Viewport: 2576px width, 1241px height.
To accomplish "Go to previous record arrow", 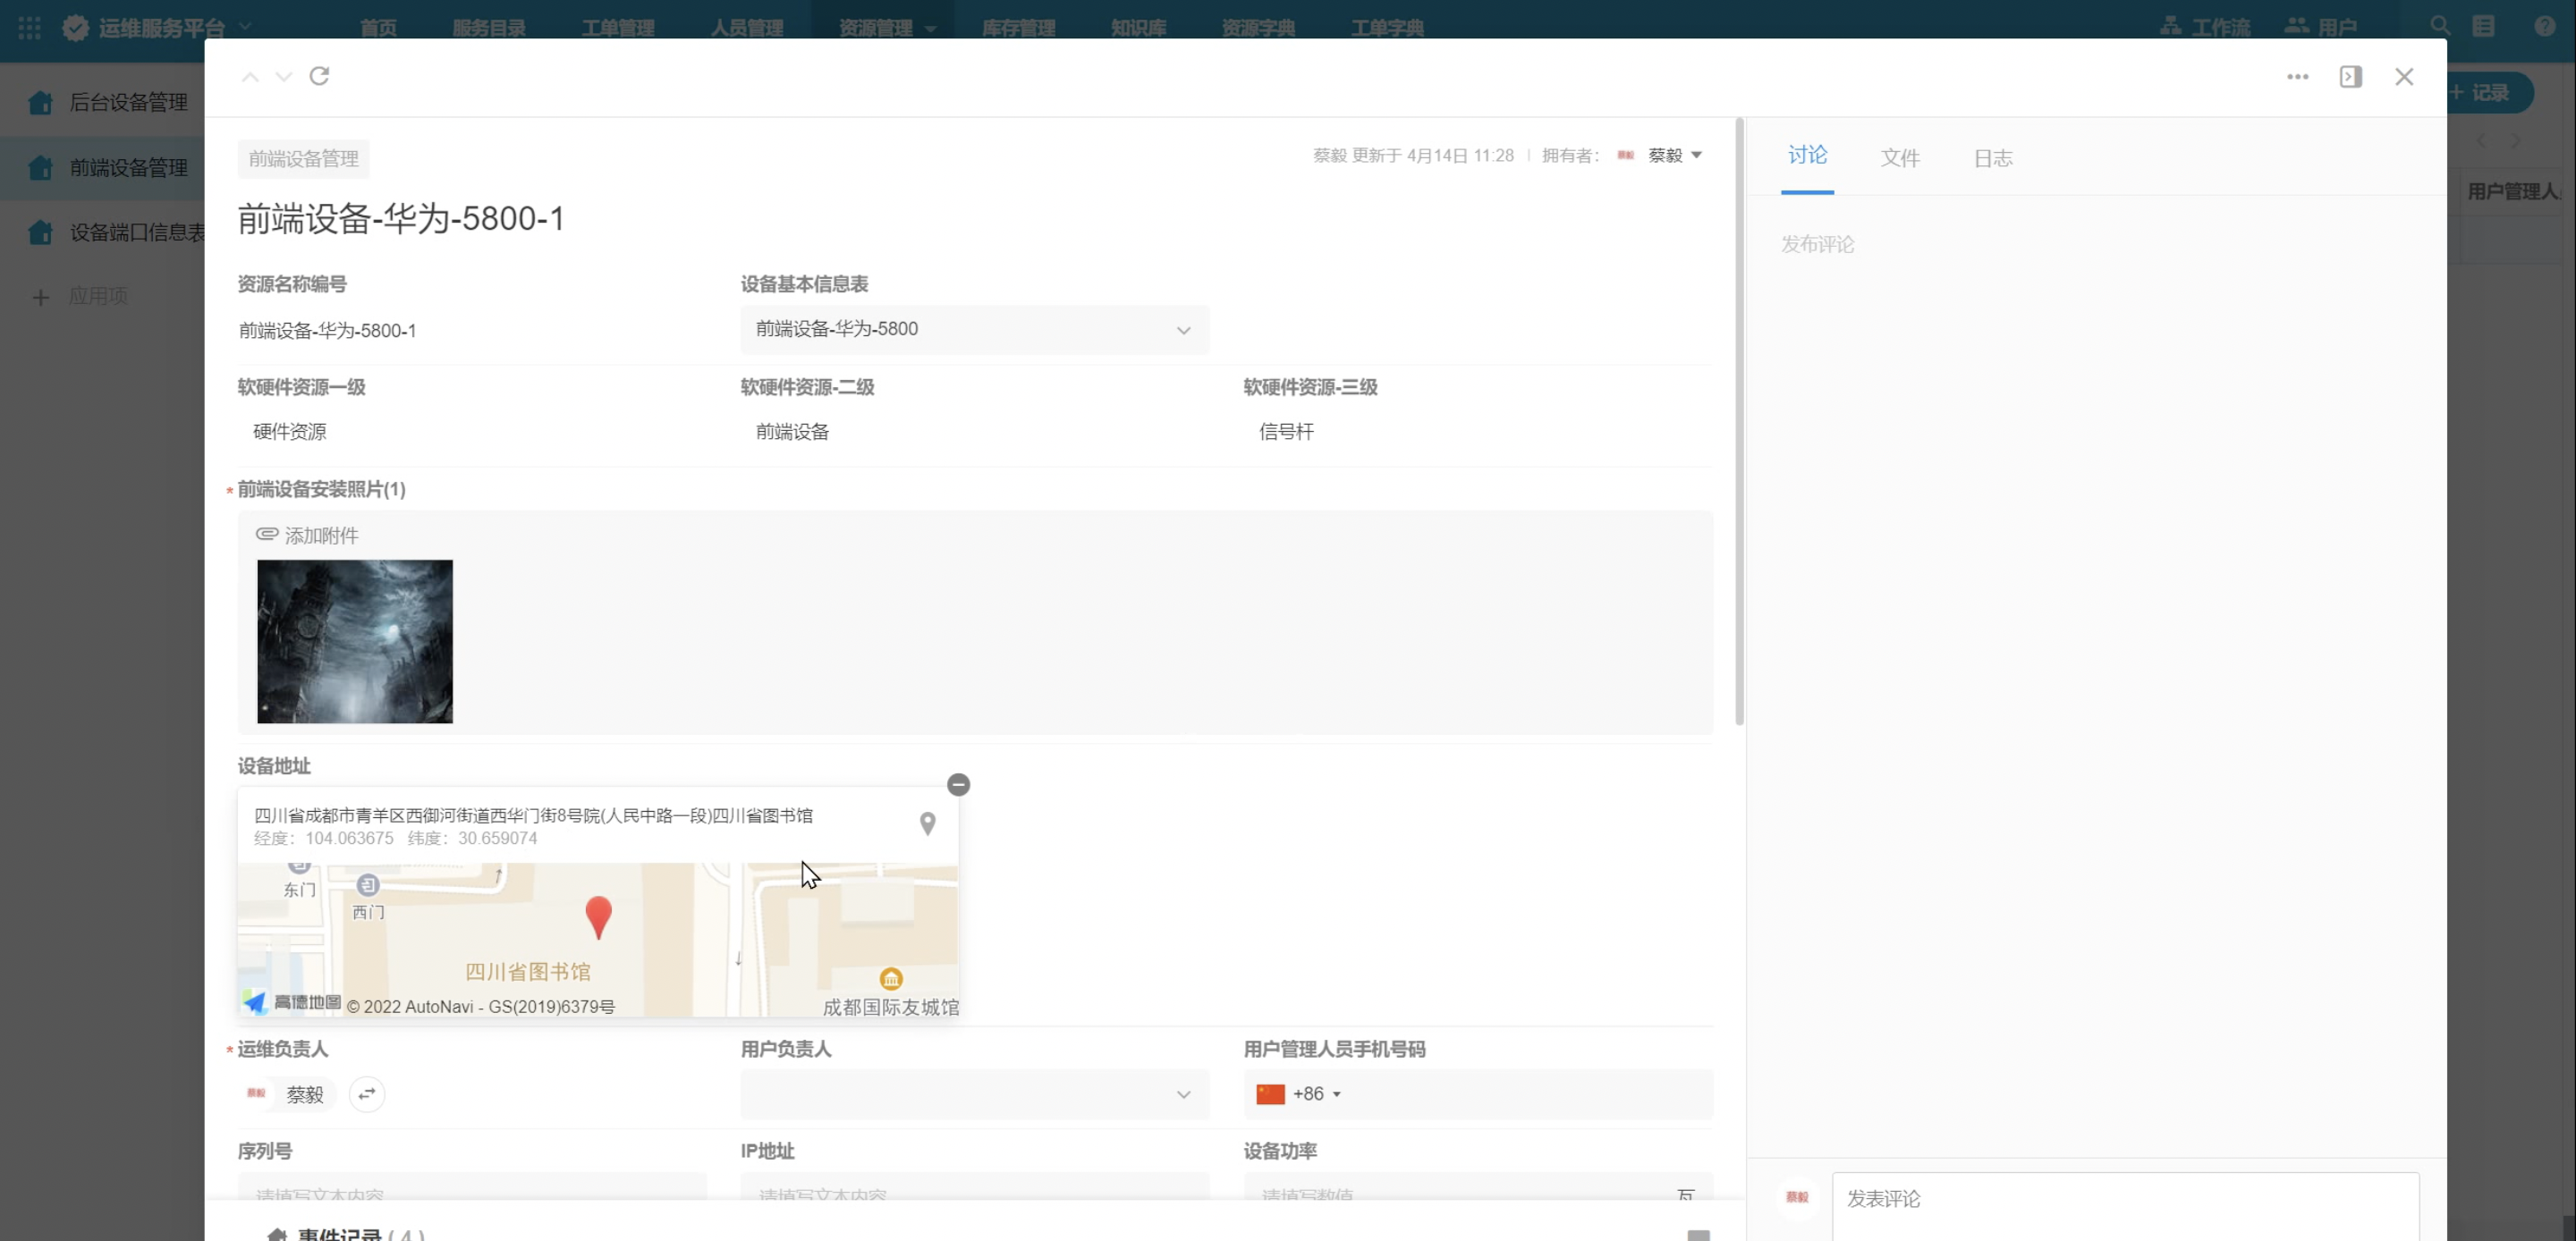I will [x=250, y=77].
